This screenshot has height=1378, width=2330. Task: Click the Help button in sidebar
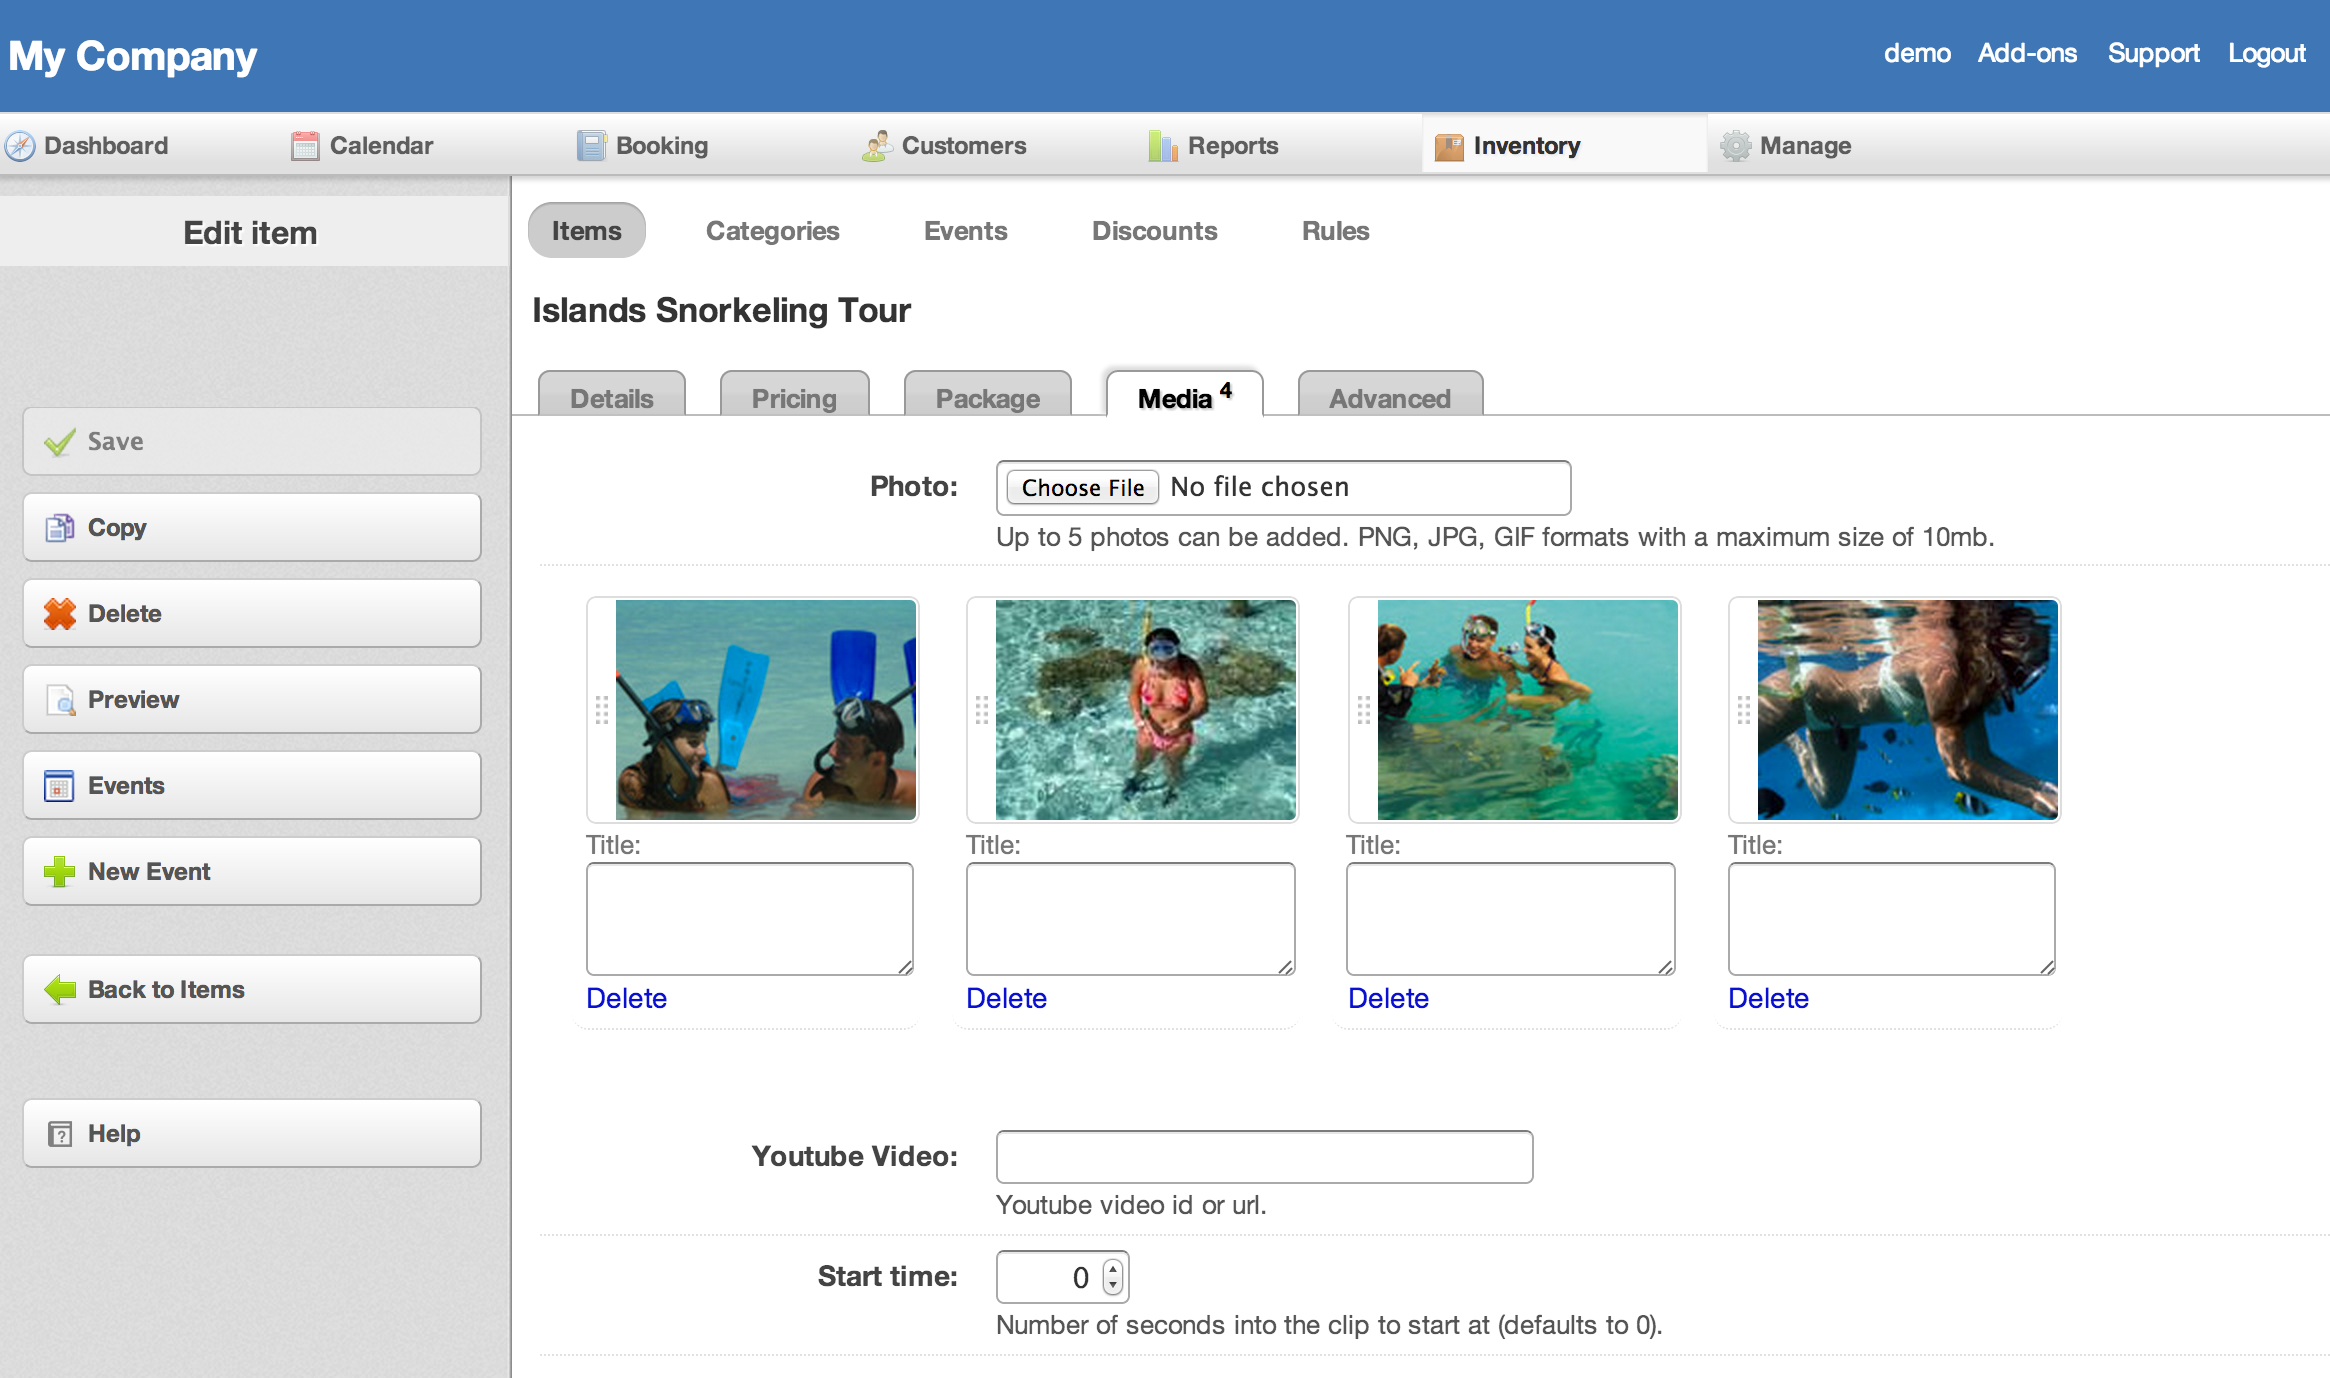pos(251,1132)
